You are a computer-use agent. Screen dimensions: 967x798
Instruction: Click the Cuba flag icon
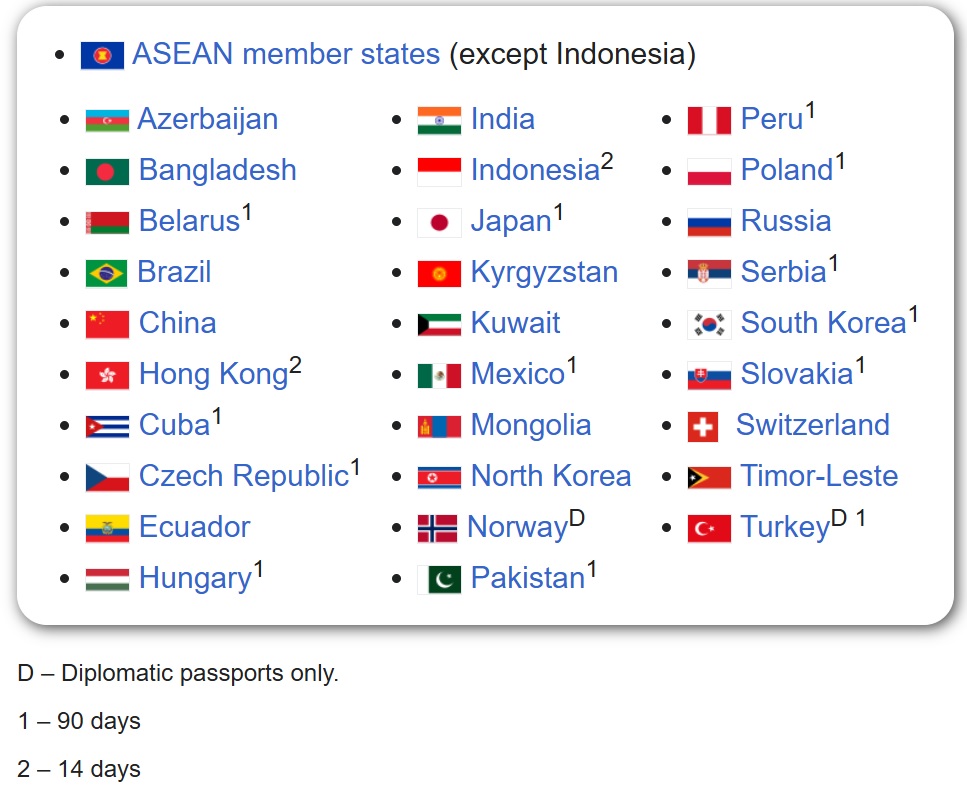pos(107,427)
